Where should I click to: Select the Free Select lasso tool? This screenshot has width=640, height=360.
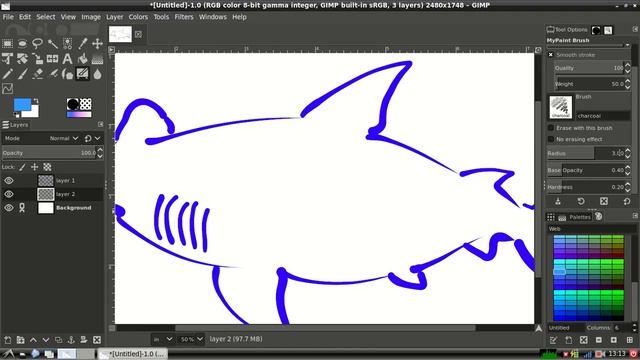38,43
